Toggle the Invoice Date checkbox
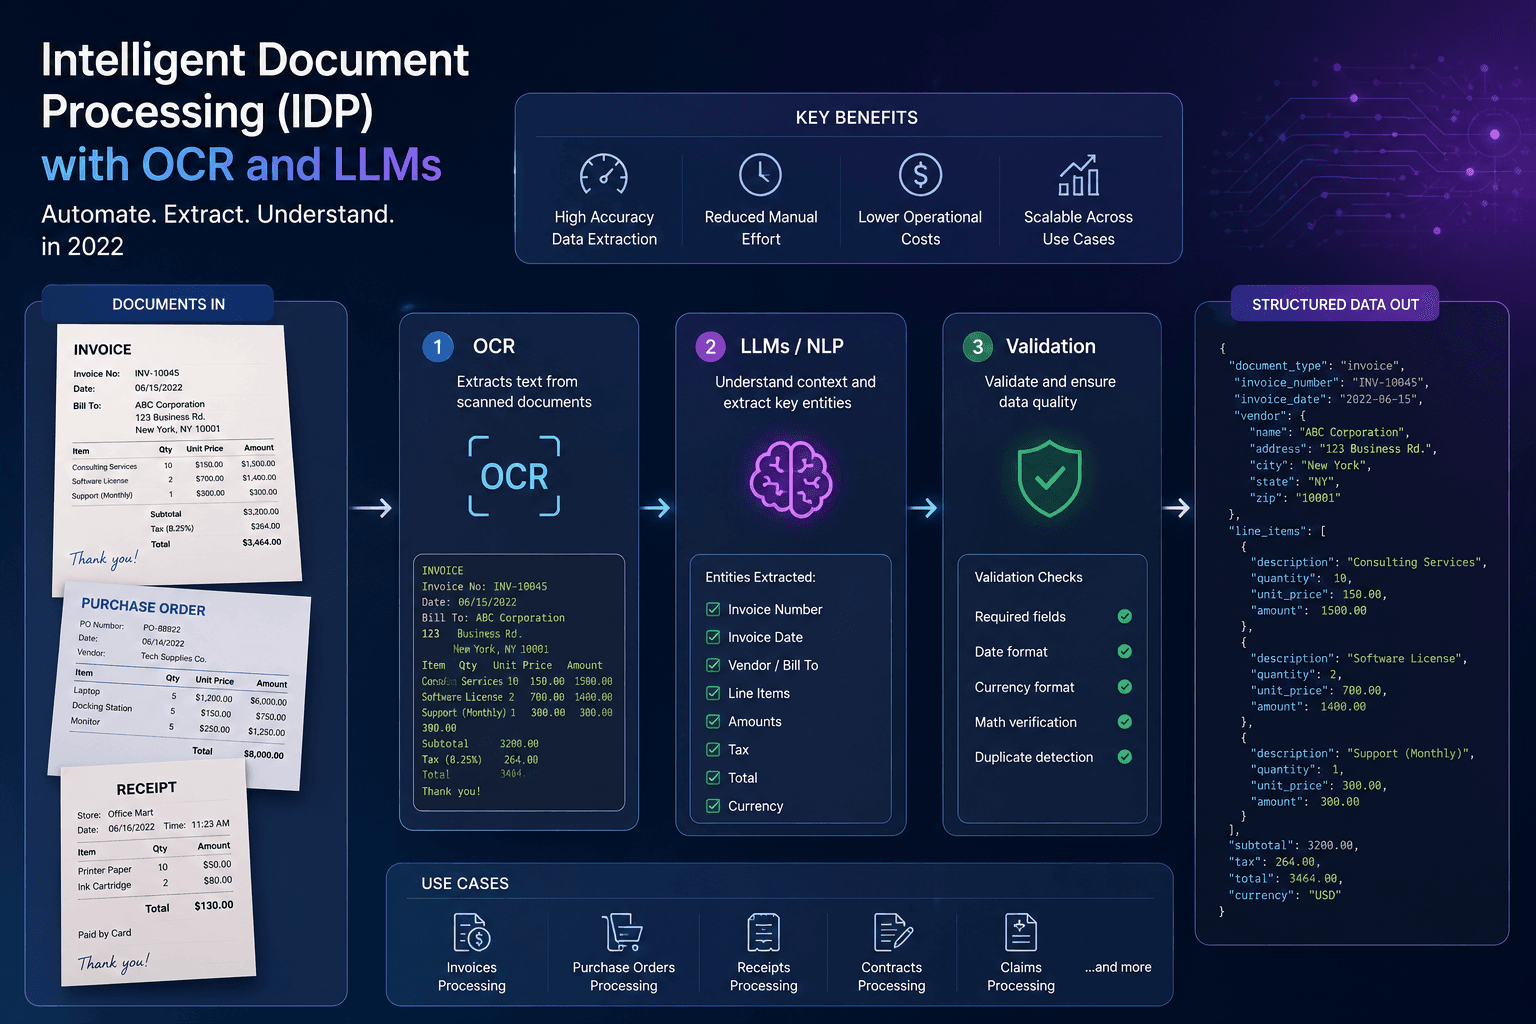 pyautogui.click(x=713, y=637)
